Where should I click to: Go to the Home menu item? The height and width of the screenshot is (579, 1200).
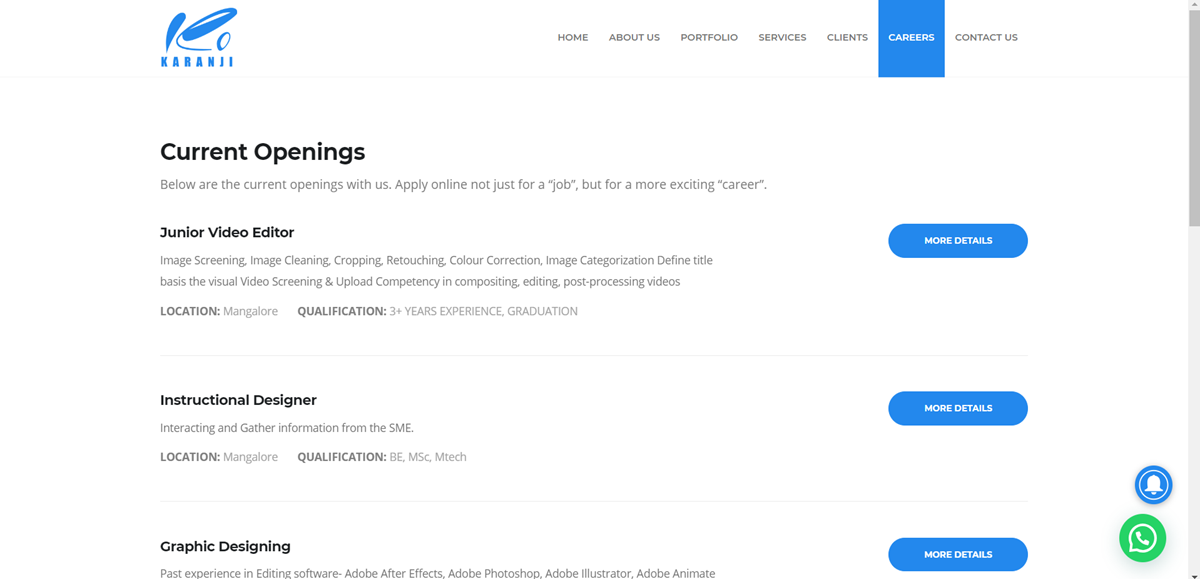pyautogui.click(x=573, y=38)
